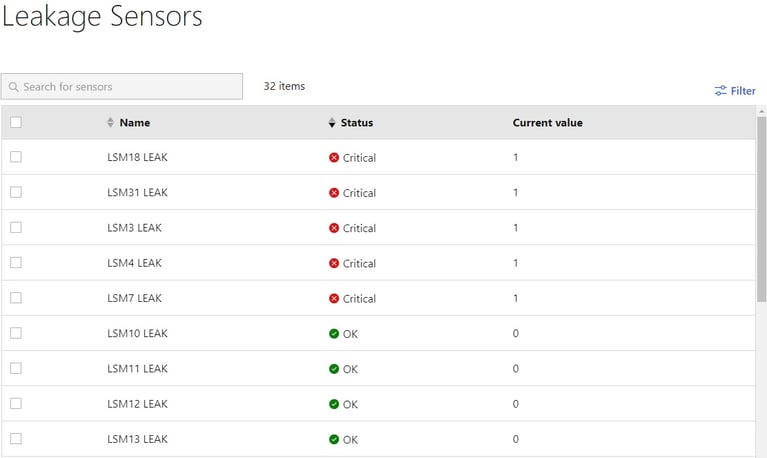Click the magnifier icon in the search box
The height and width of the screenshot is (458, 767).
click(14, 87)
